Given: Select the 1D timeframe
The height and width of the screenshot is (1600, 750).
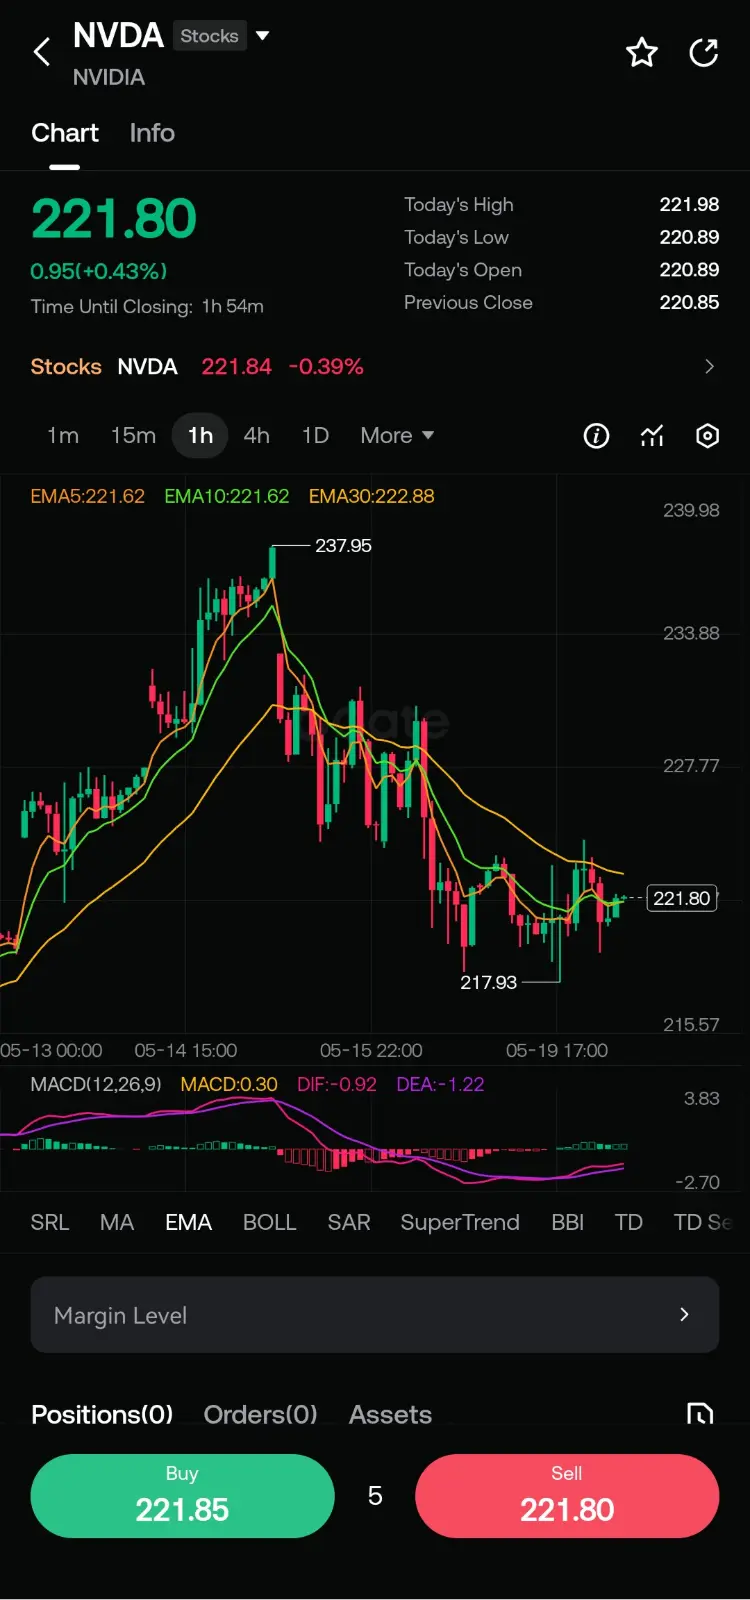Looking at the screenshot, I should pos(315,435).
